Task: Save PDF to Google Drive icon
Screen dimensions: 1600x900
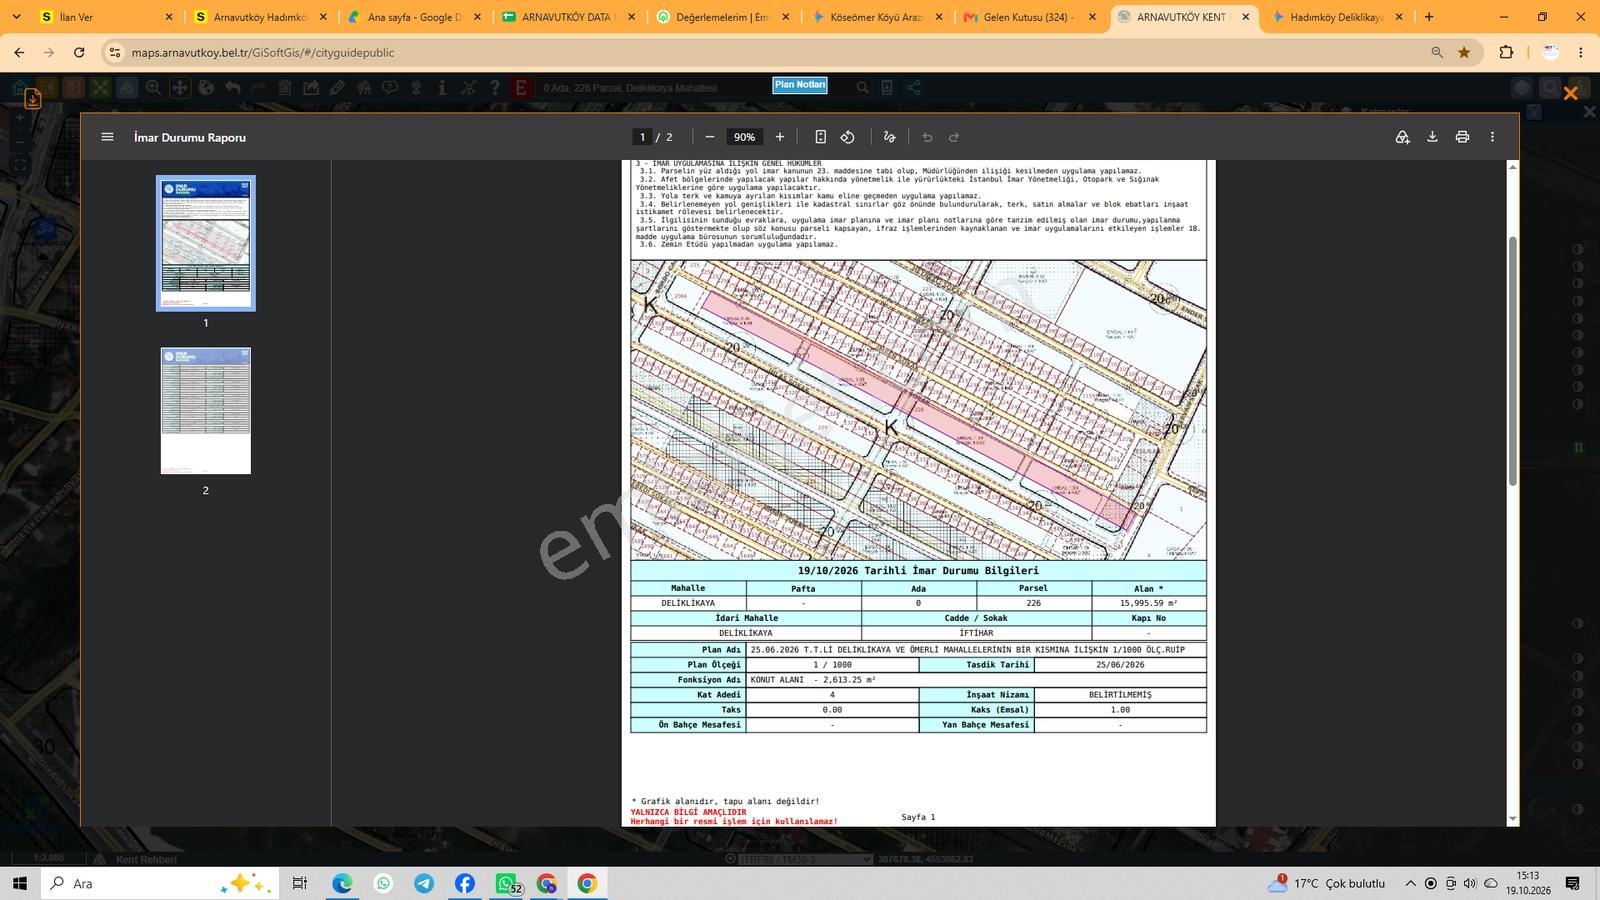Action: 1402,137
